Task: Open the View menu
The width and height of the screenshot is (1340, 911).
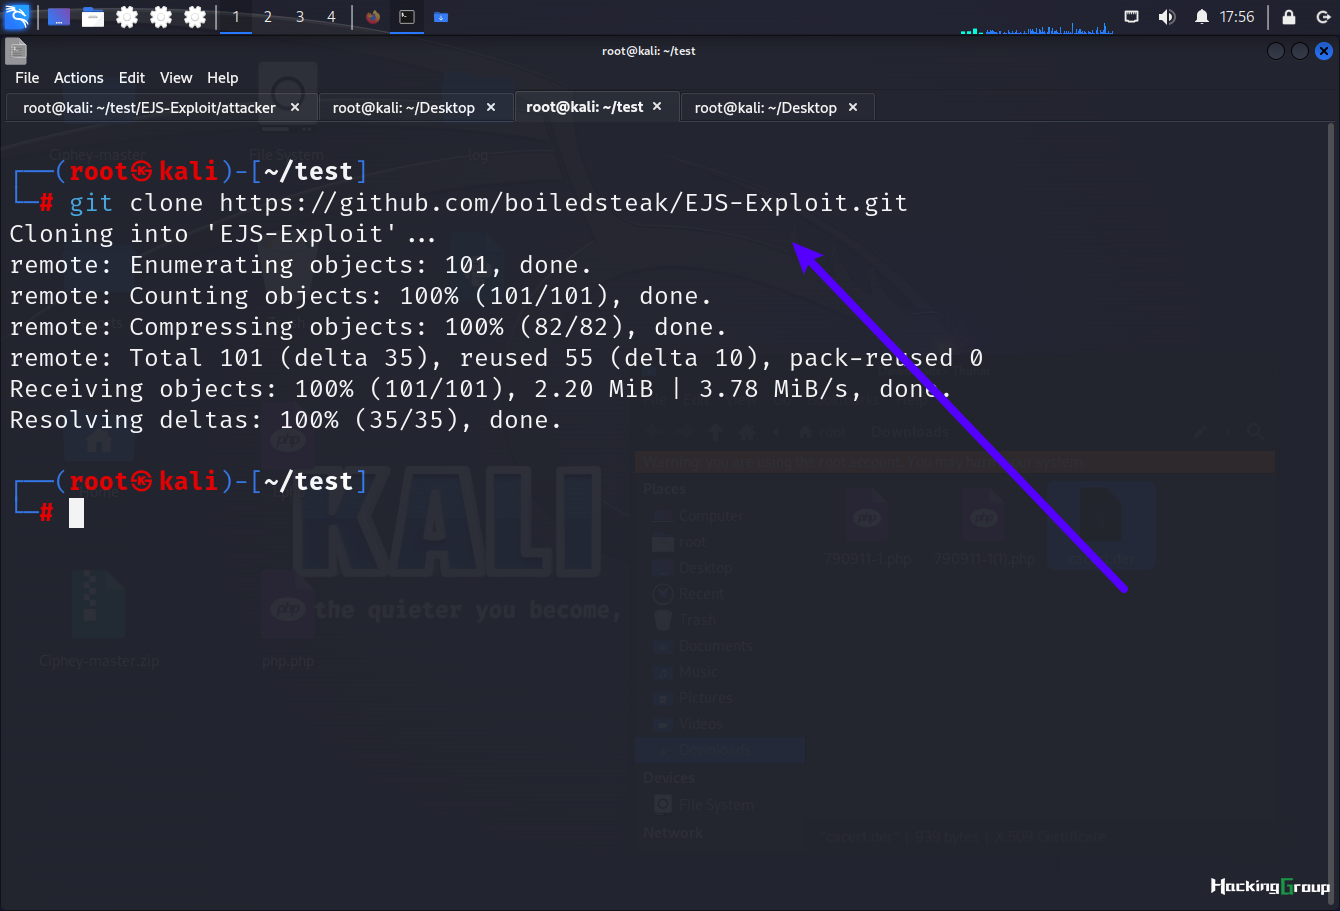Action: [176, 78]
